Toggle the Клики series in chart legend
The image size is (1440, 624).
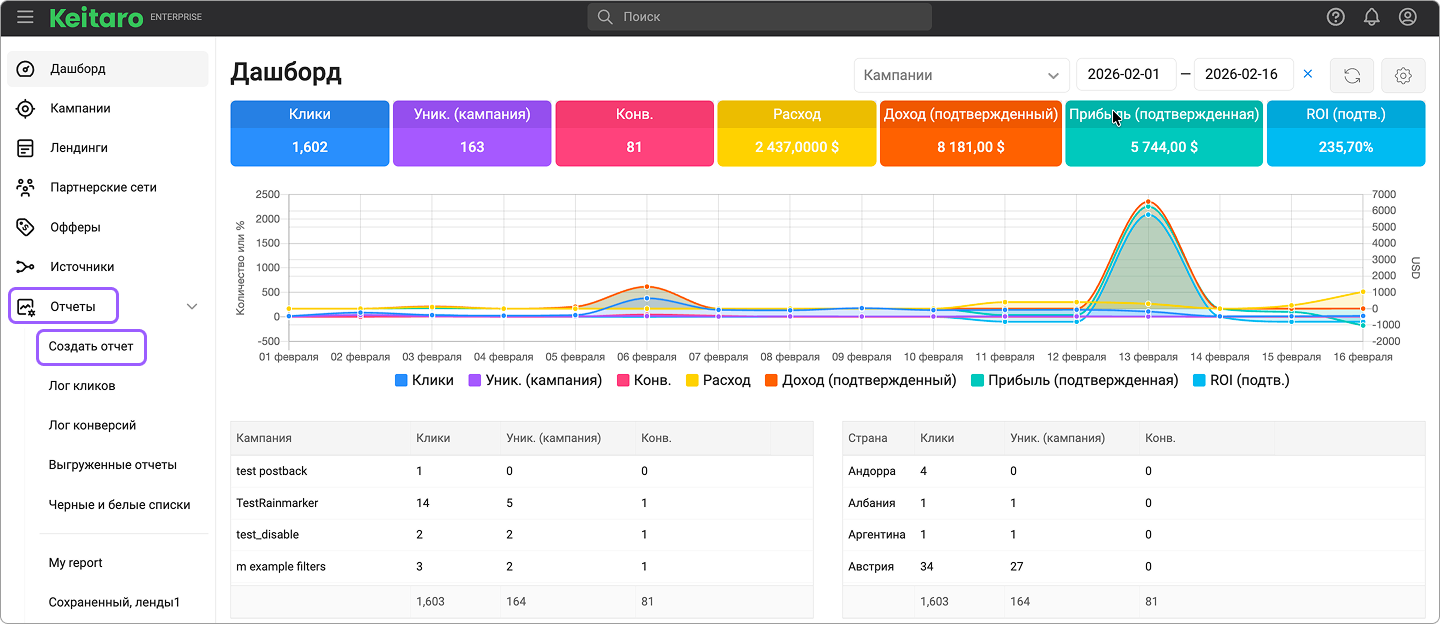tap(424, 380)
